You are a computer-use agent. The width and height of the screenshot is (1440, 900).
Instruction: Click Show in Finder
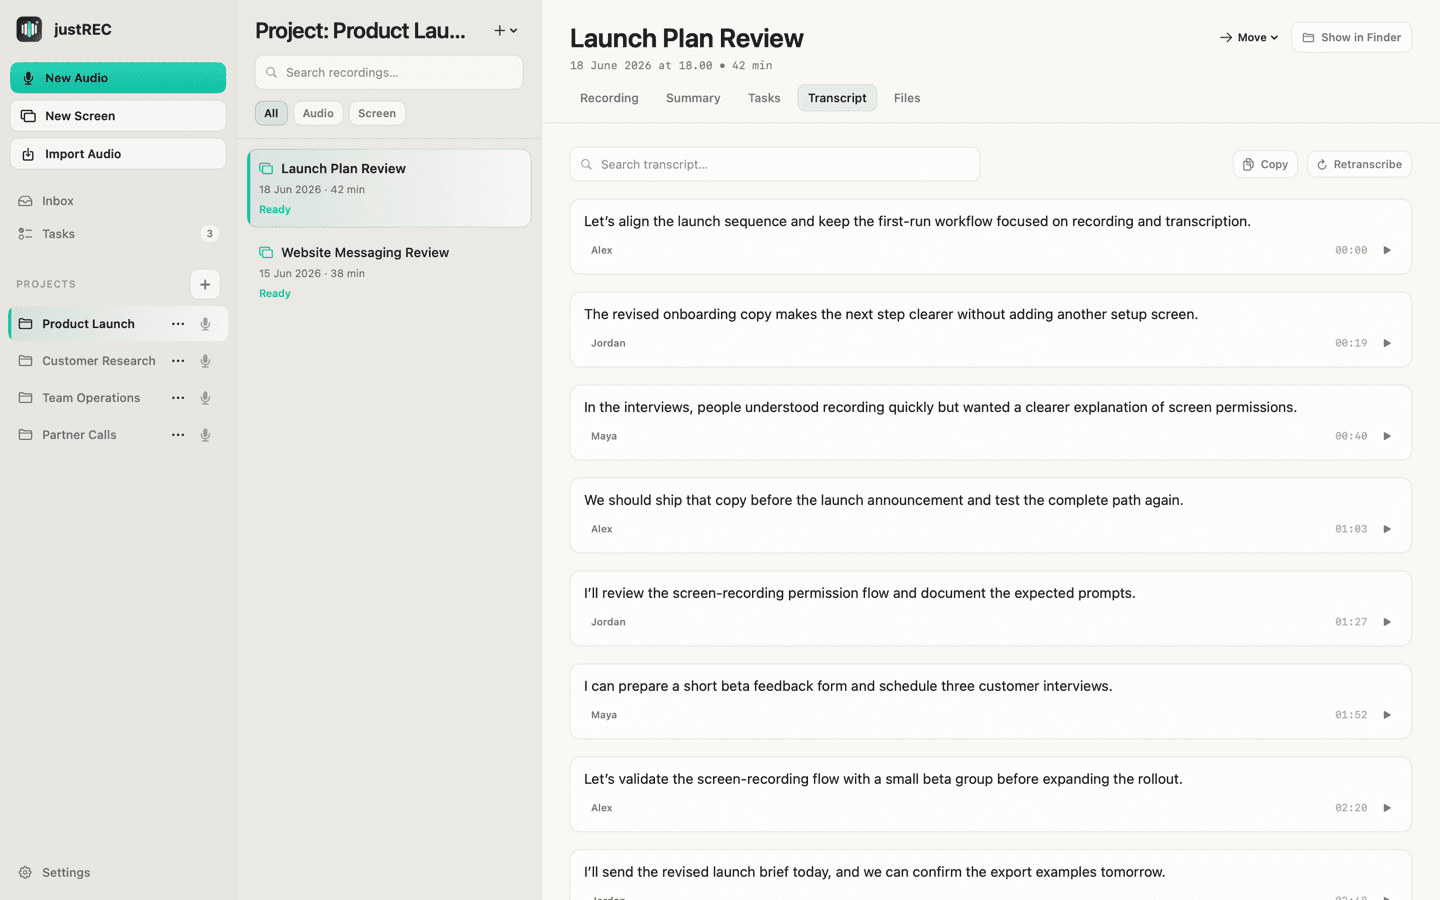coord(1351,38)
